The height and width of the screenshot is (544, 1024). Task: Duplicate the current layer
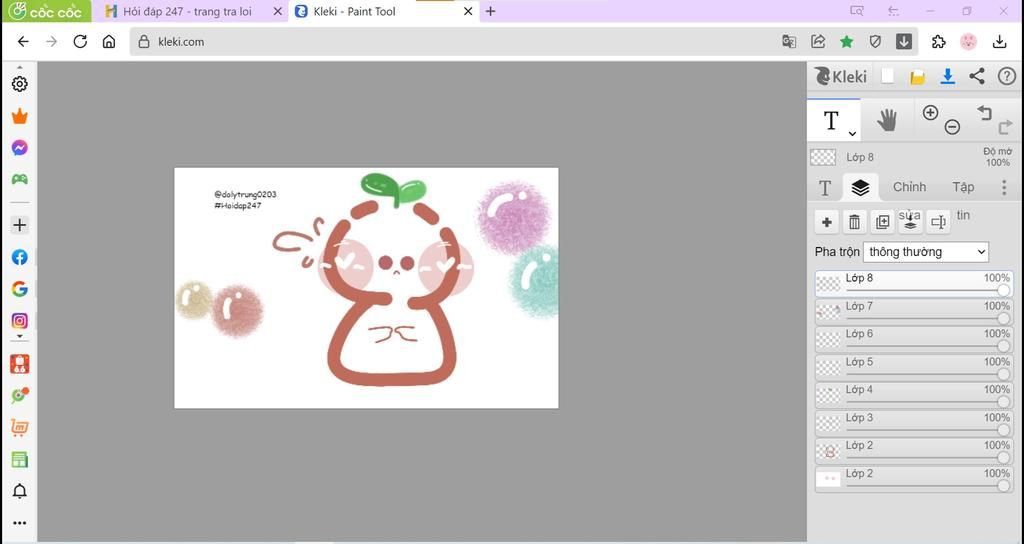882,222
